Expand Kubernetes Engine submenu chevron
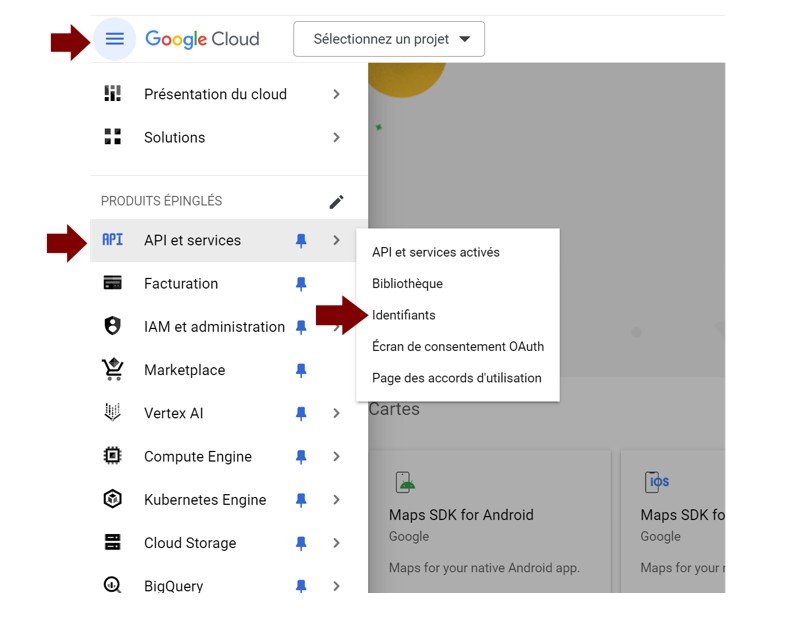This screenshot has height=631, width=792. point(336,500)
